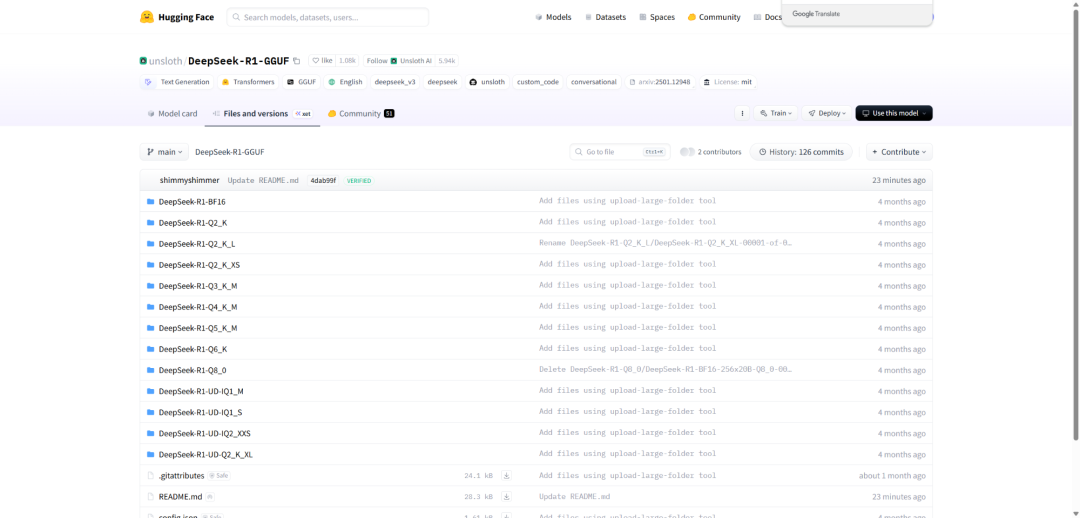This screenshot has width=1080, height=518.
Task: Open the DeepSeek-R1-BF16 folder
Action: click(x=192, y=202)
